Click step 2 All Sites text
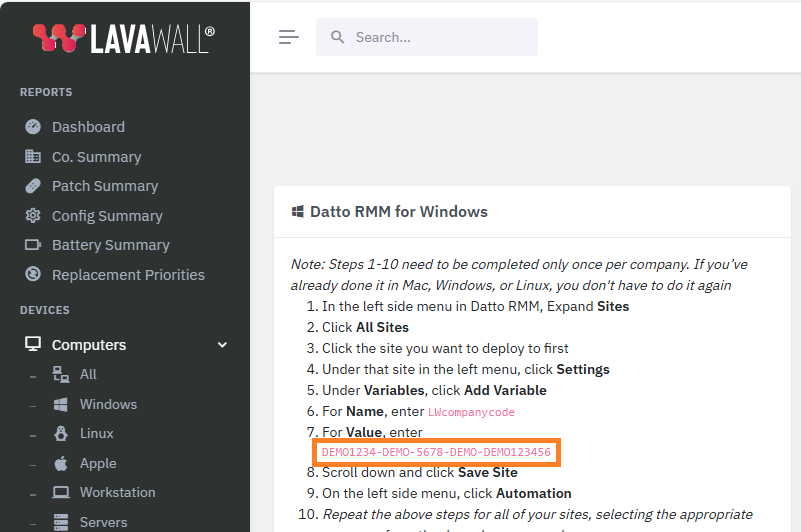801x532 pixels. coord(382,327)
